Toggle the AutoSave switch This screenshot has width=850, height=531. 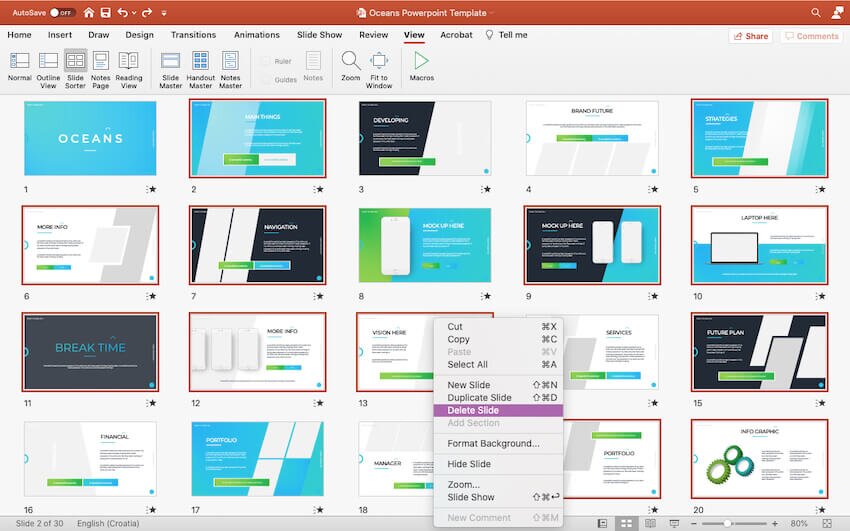pyautogui.click(x=62, y=12)
